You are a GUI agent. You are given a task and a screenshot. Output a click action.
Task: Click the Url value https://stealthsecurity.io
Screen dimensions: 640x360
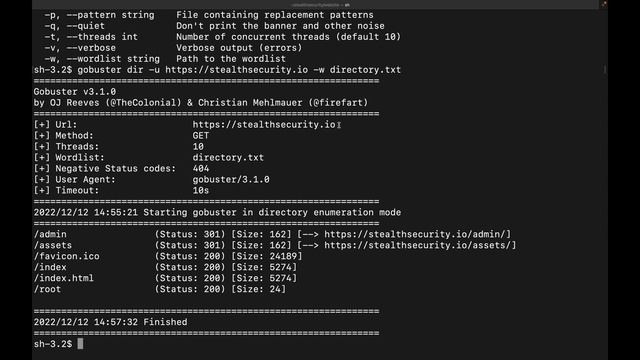264,125
